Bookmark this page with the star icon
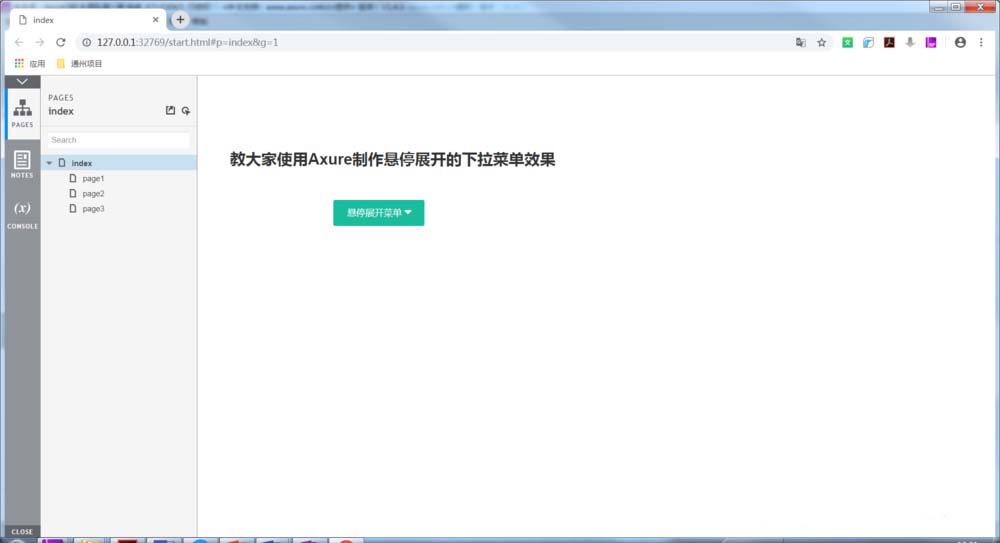Screen dimensions: 1000x543 [x=822, y=43]
